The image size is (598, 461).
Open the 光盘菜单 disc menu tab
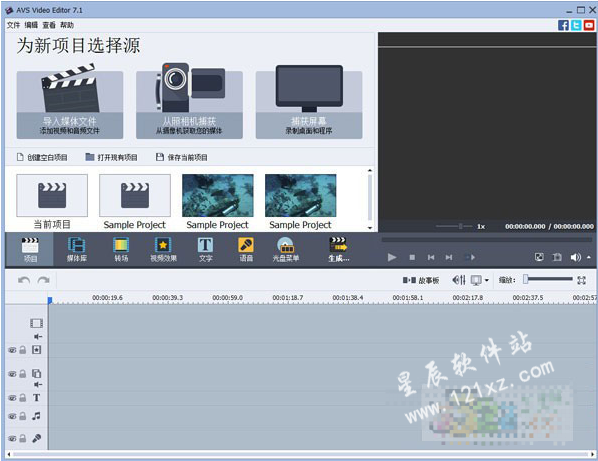click(286, 250)
